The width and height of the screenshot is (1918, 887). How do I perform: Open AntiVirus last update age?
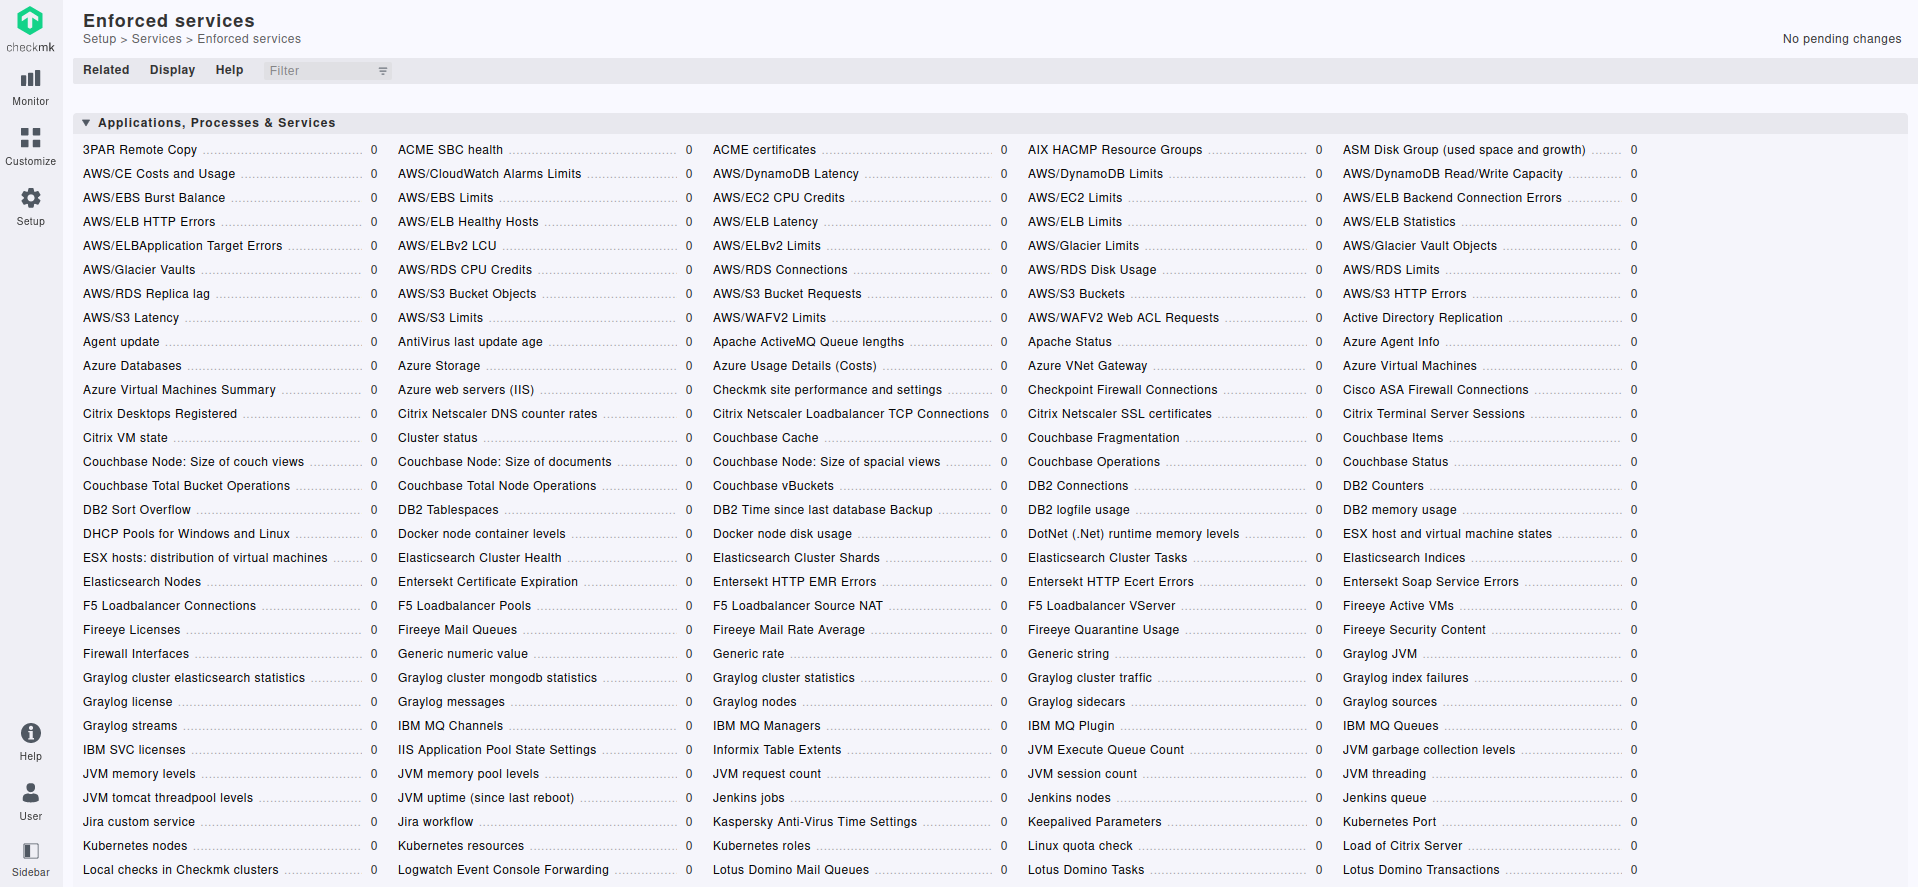(x=470, y=342)
